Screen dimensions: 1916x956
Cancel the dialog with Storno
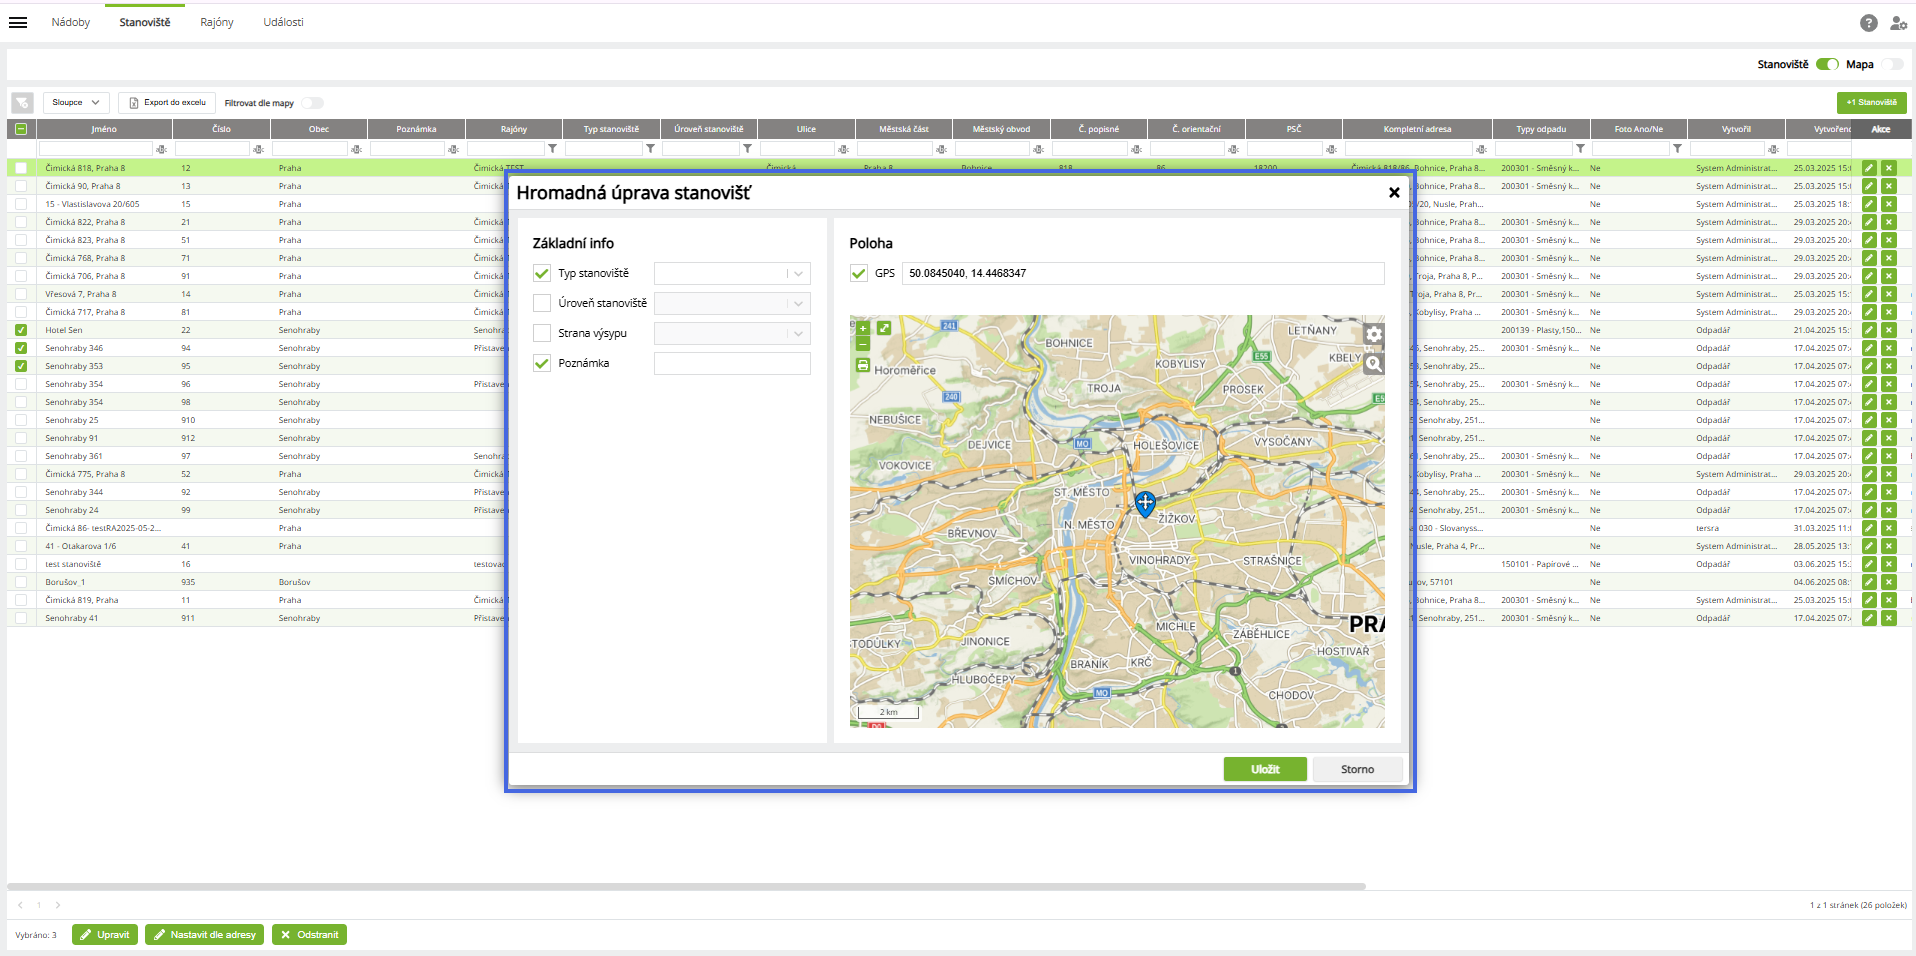1357,769
